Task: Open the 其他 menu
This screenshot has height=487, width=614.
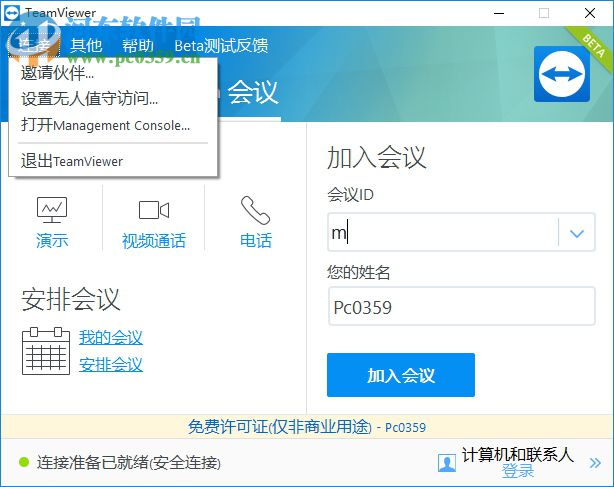Action: coord(86,46)
